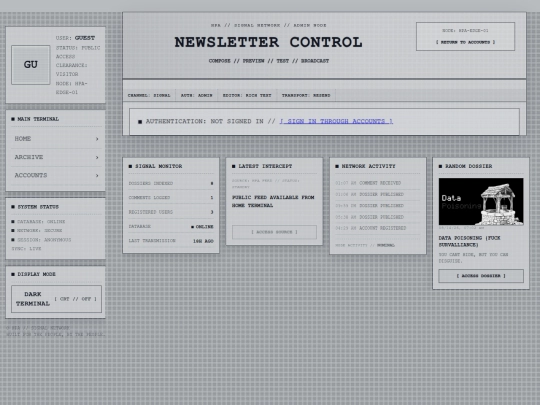Open the Data Poisoning dossier thumbnail
The height and width of the screenshot is (405, 540).
click(481, 201)
